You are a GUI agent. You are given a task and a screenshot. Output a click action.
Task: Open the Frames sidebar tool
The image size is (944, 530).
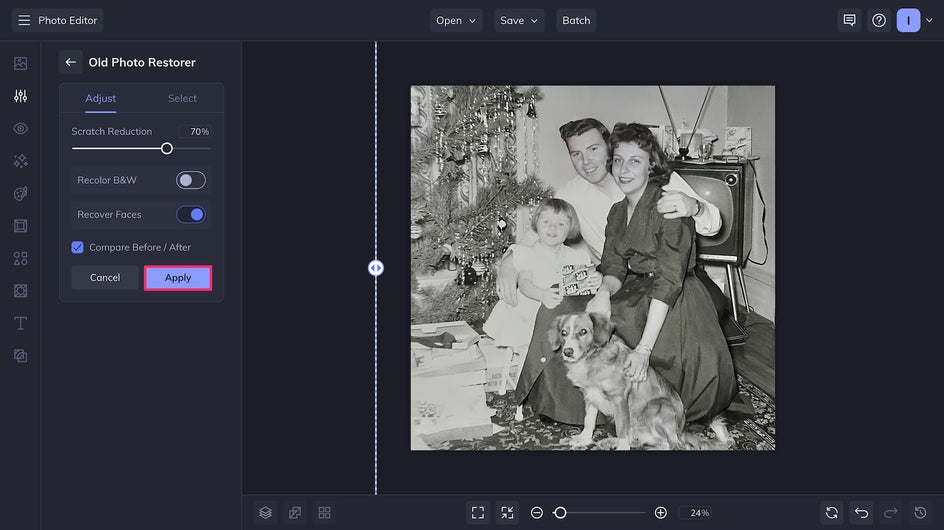click(x=20, y=226)
